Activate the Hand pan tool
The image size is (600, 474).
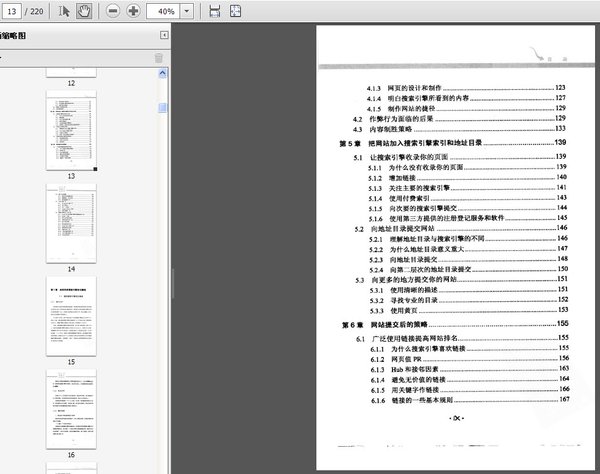pyautogui.click(x=84, y=11)
